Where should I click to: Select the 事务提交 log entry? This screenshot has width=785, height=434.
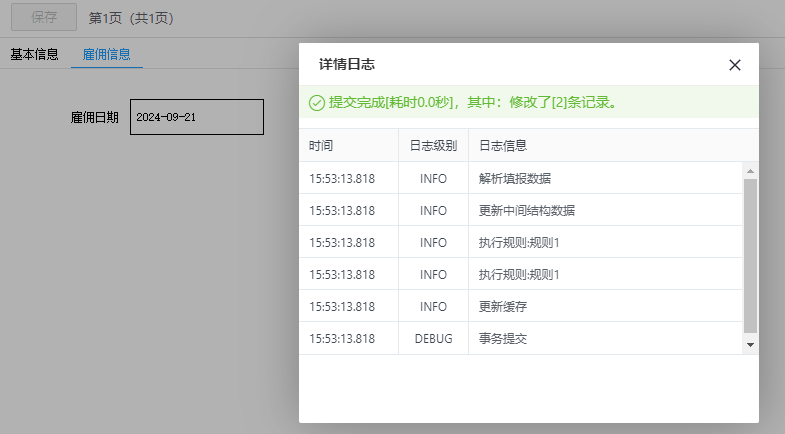503,338
